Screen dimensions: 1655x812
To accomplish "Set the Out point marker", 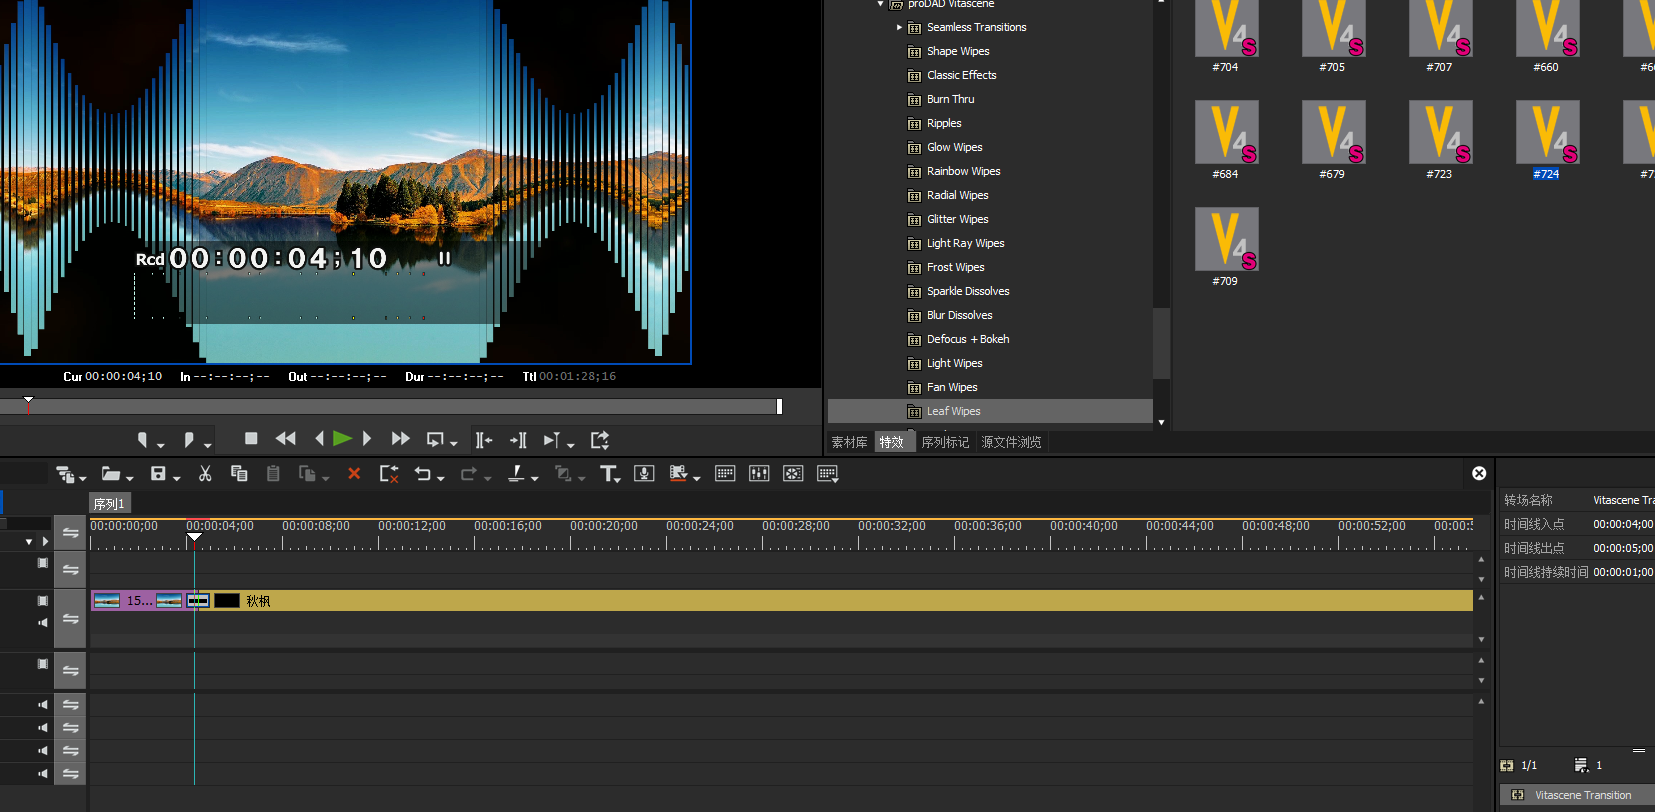I will pyautogui.click(x=189, y=440).
